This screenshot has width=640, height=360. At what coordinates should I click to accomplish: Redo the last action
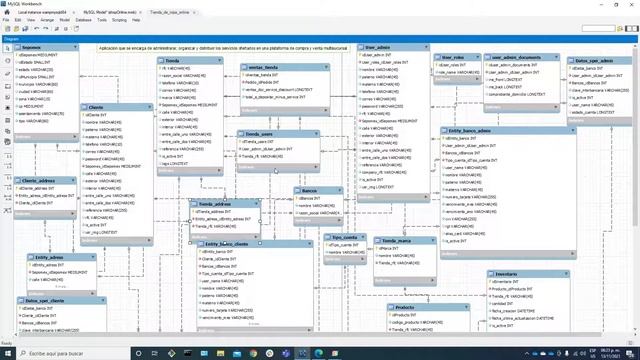(46, 29)
